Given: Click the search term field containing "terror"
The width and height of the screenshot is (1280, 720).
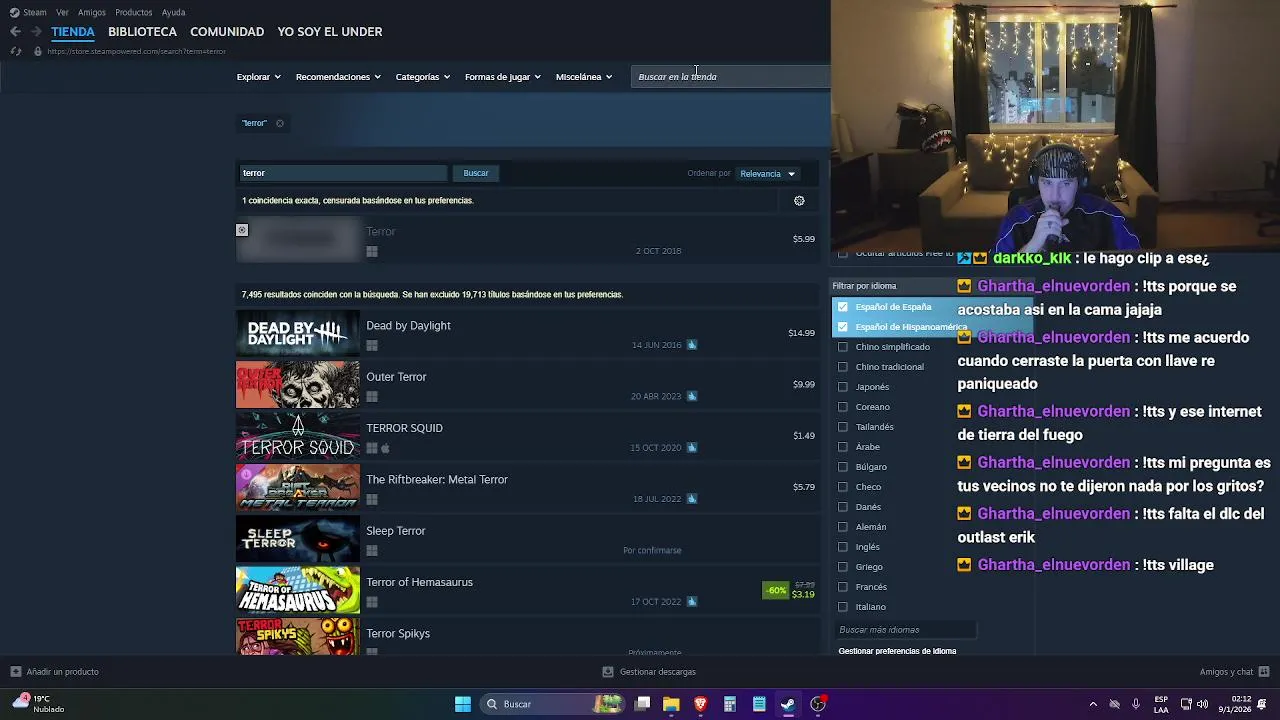Looking at the screenshot, I should click(342, 173).
